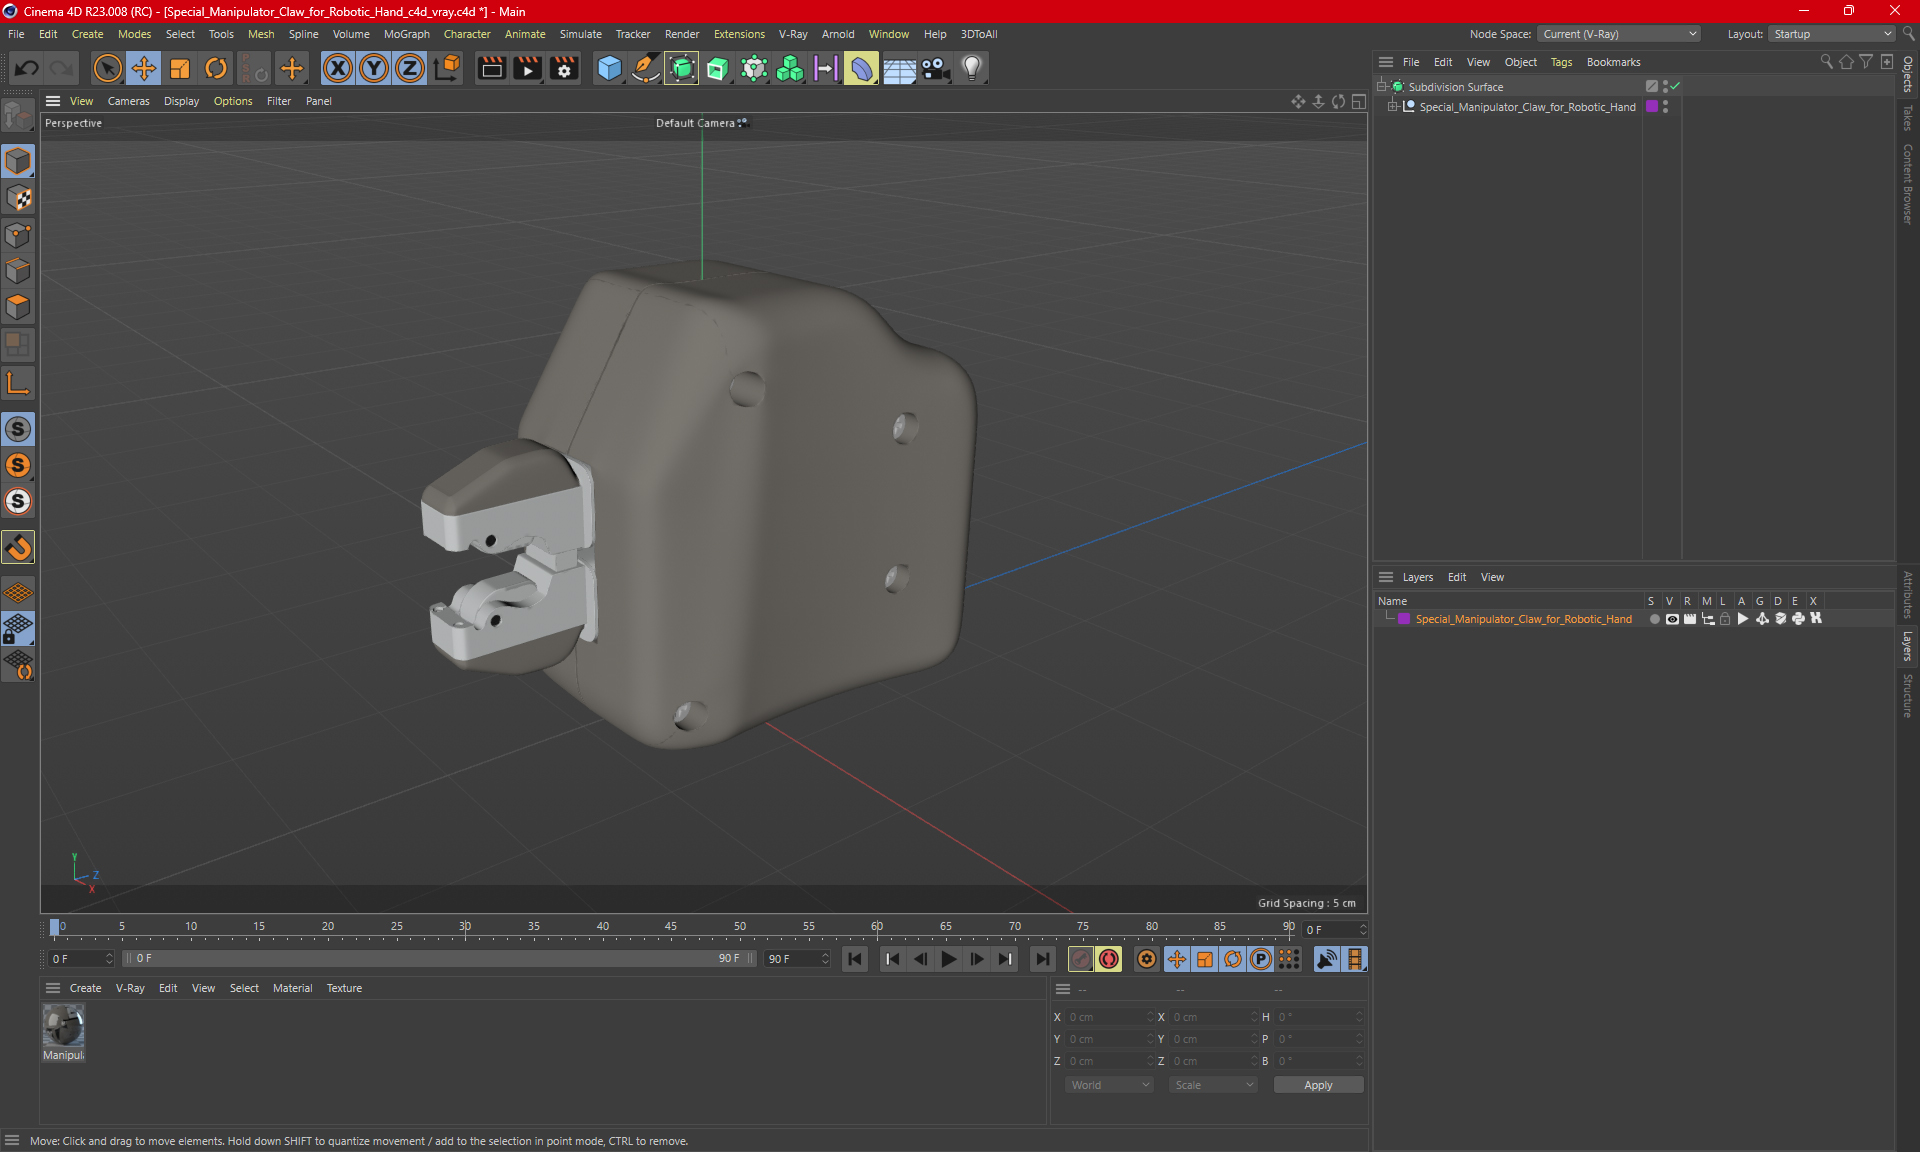The width and height of the screenshot is (1920, 1152).
Task: Click the Apply button
Action: [x=1317, y=1085]
